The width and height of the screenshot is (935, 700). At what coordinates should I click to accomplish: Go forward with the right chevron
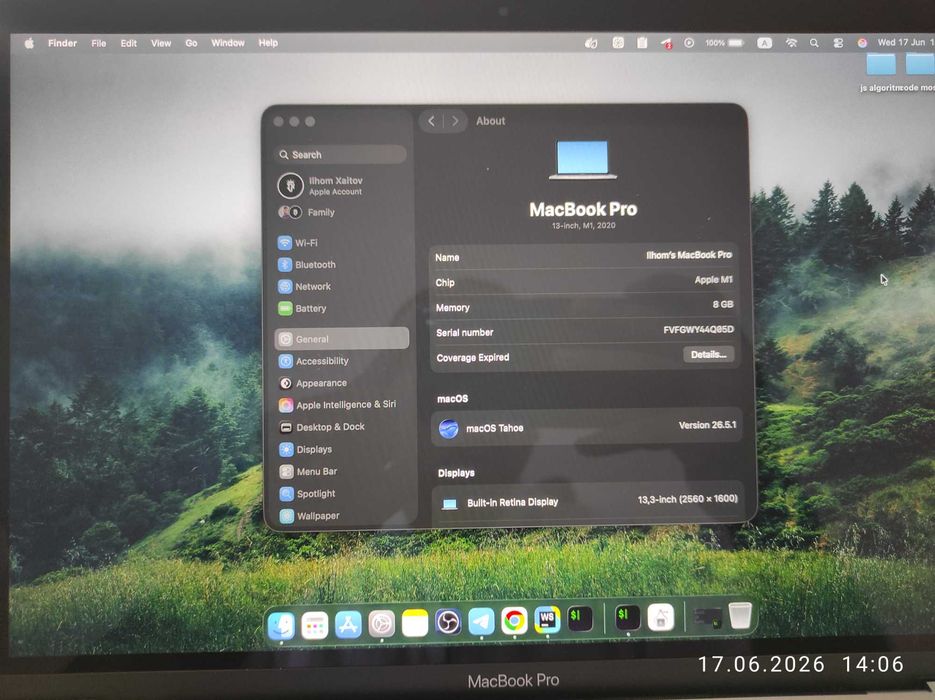pos(455,121)
